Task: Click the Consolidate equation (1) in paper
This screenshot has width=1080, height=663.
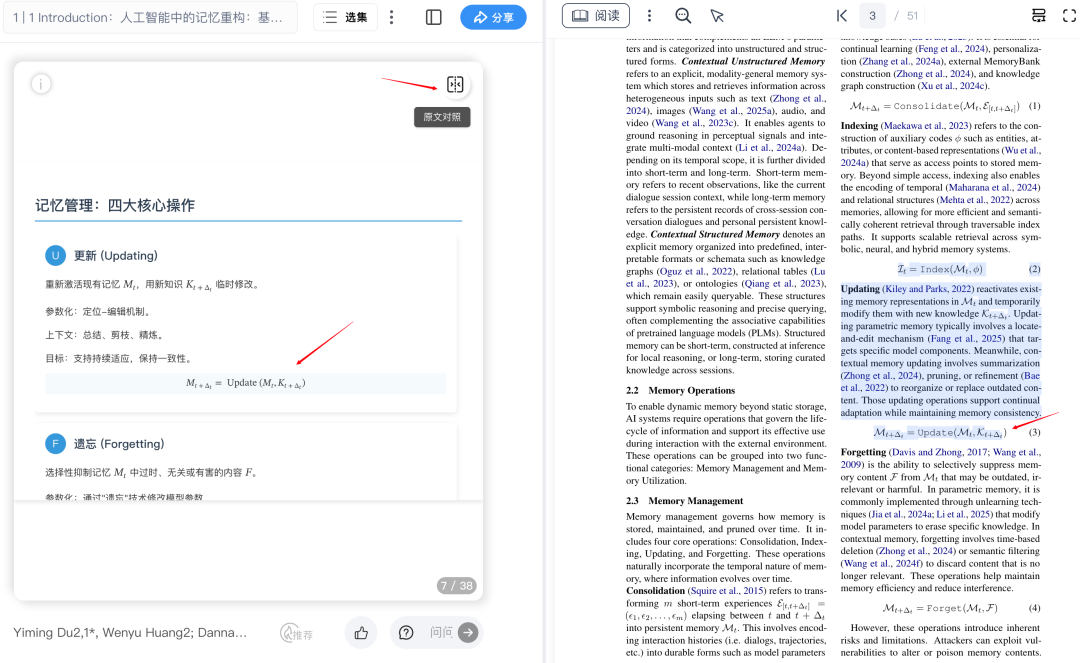Action: pos(935,106)
